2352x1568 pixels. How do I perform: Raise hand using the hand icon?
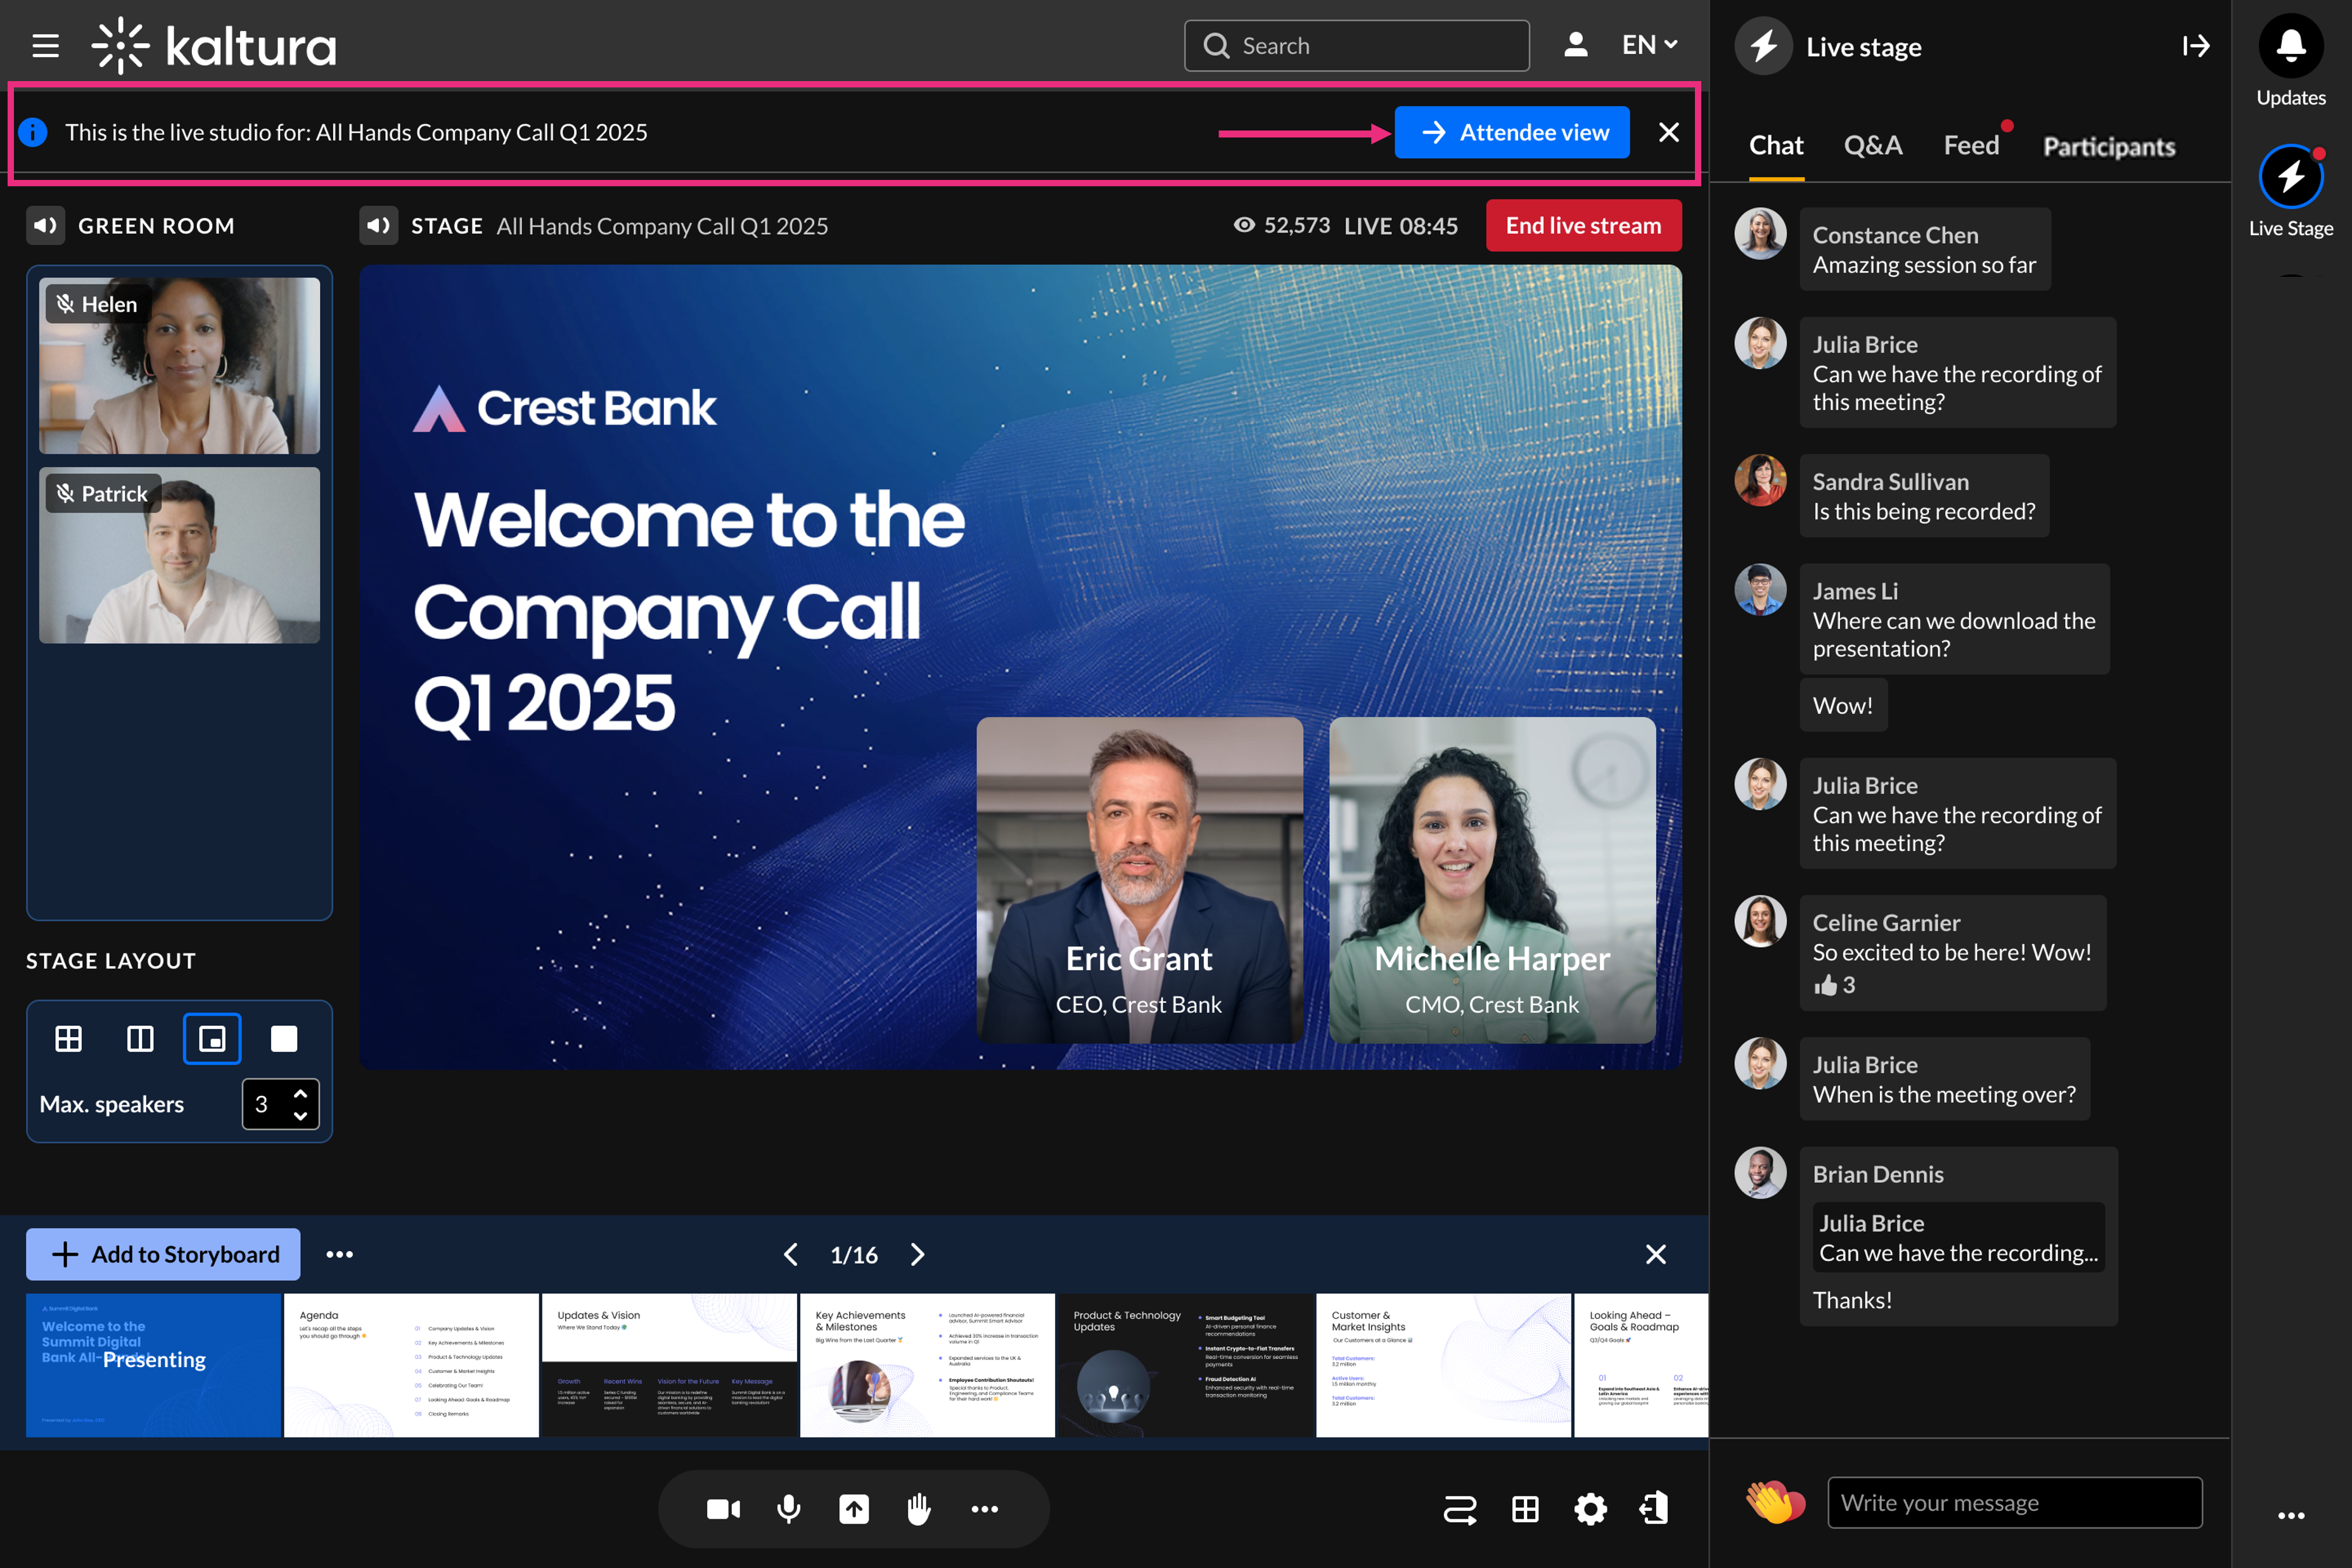pyautogui.click(x=919, y=1509)
